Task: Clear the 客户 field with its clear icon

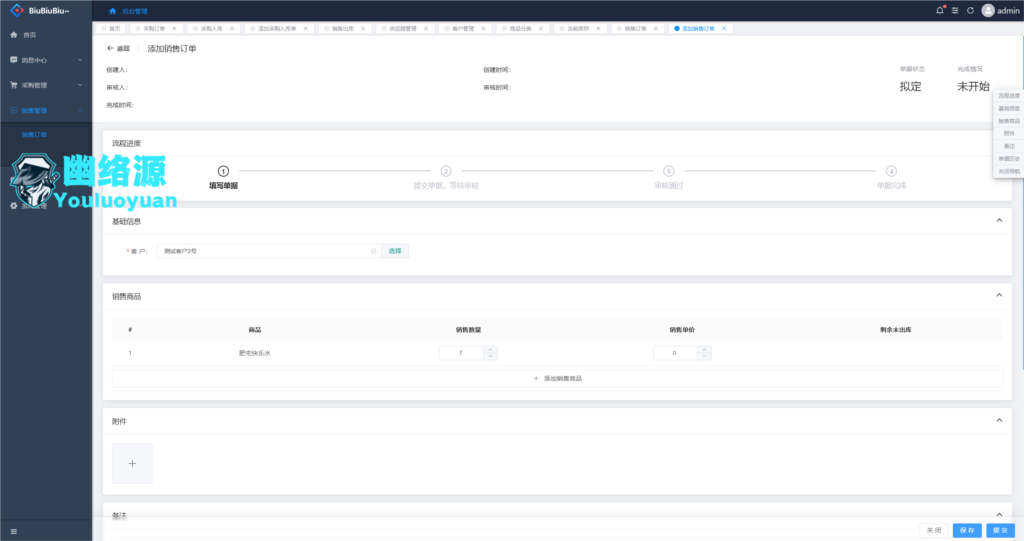Action: coord(374,251)
